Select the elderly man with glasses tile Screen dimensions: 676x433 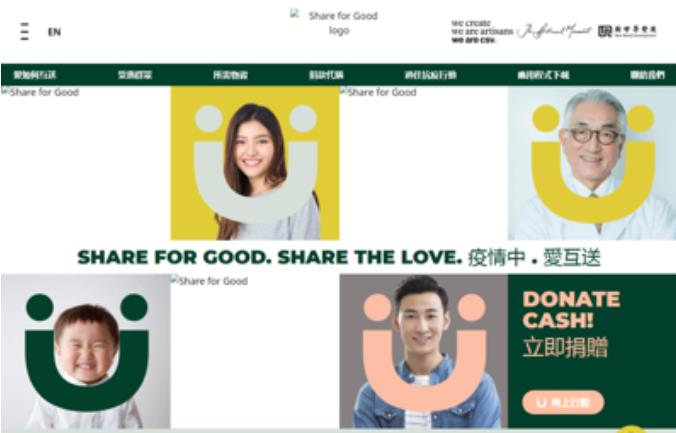click(x=592, y=163)
